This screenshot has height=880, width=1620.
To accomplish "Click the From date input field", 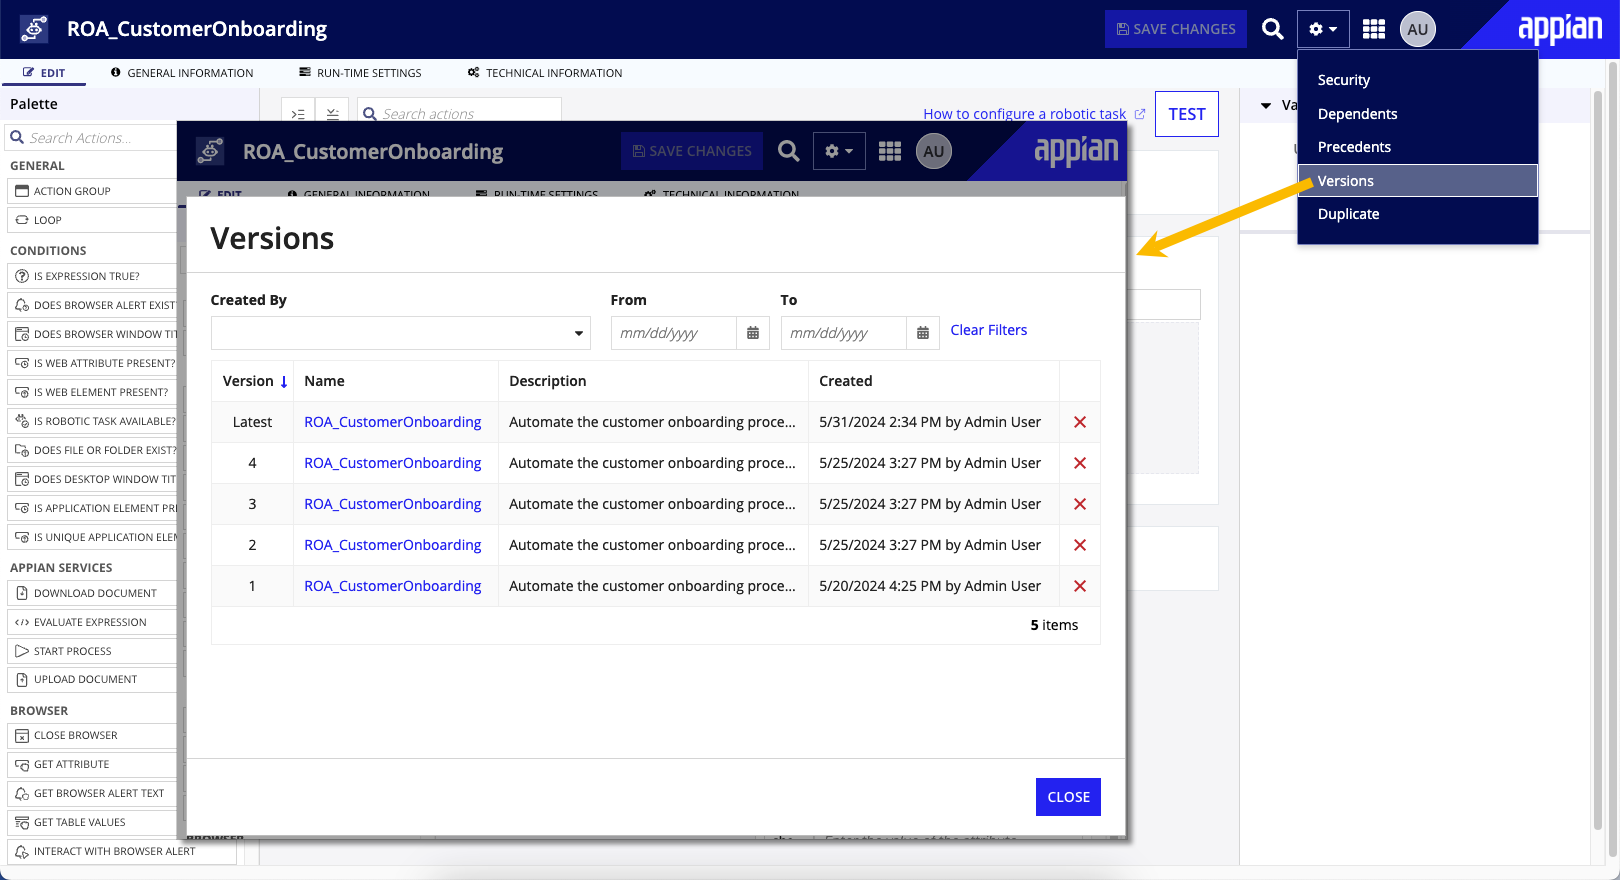I will 674,333.
